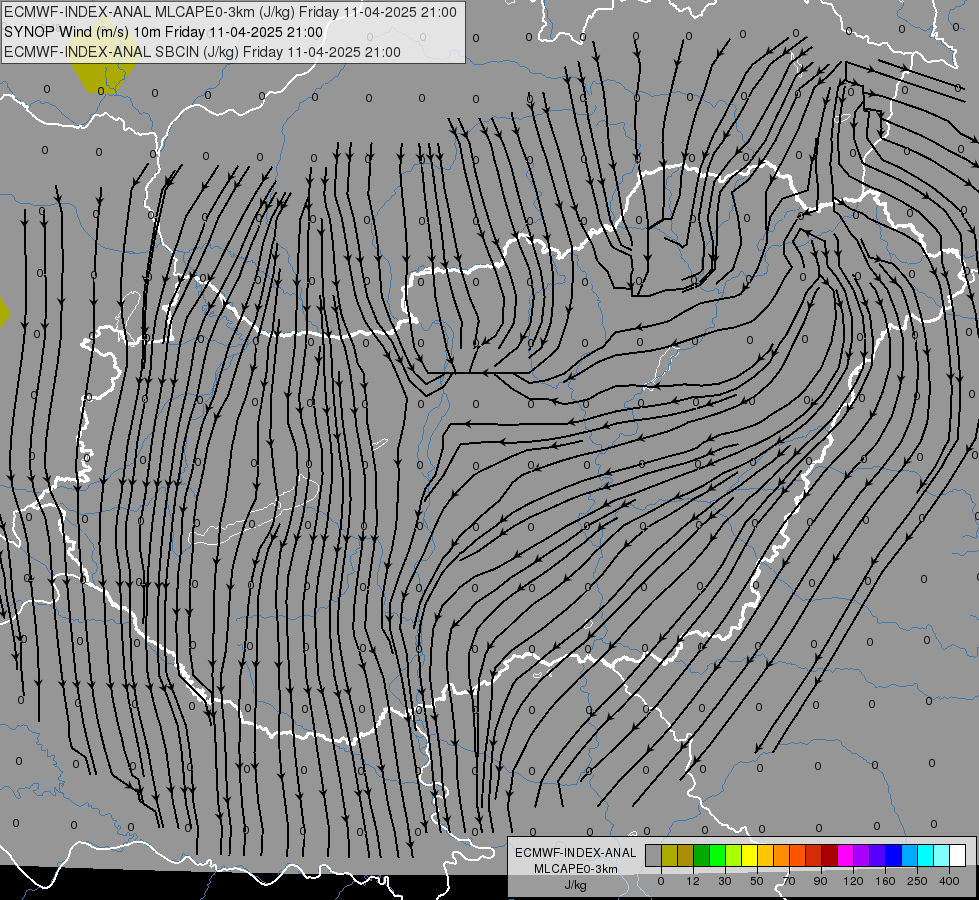The image size is (979, 900).
Task: Select the sky-blue swatch before the 250 tick
Action: point(910,856)
